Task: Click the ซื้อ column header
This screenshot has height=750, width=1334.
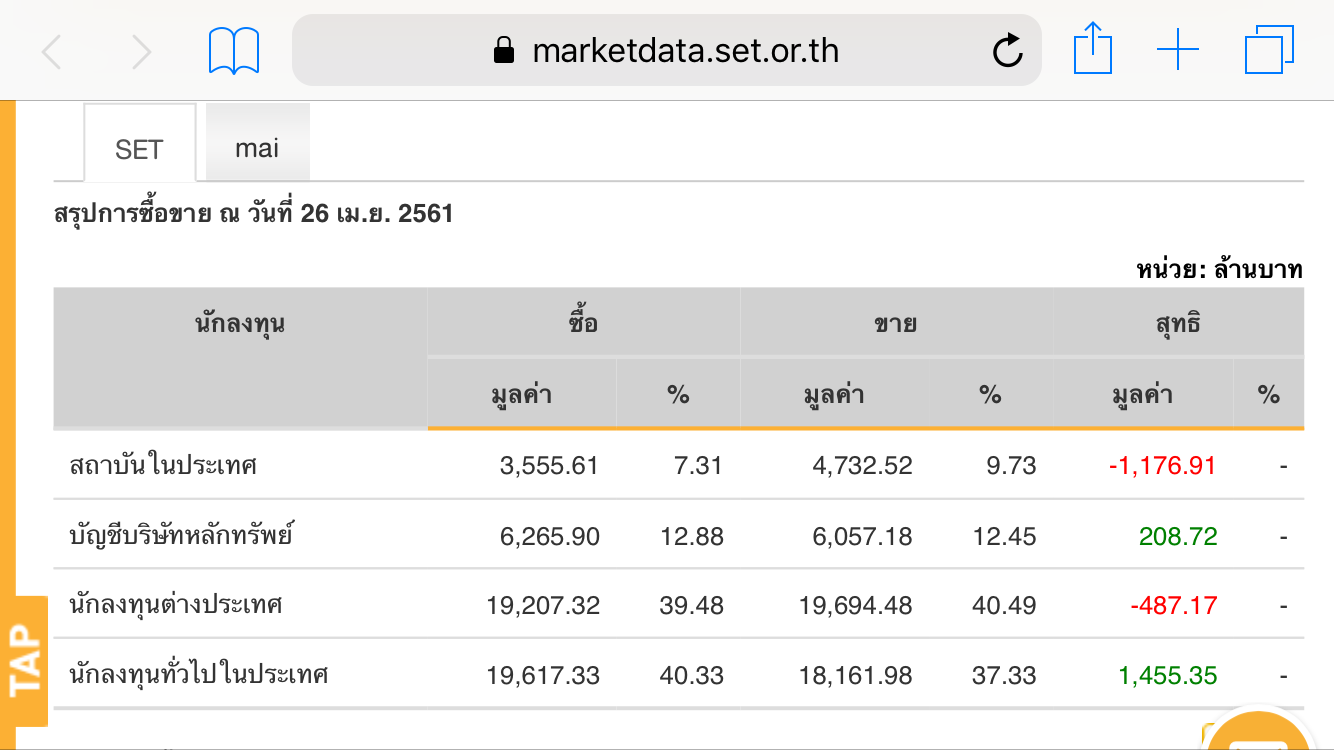Action: [x=583, y=323]
